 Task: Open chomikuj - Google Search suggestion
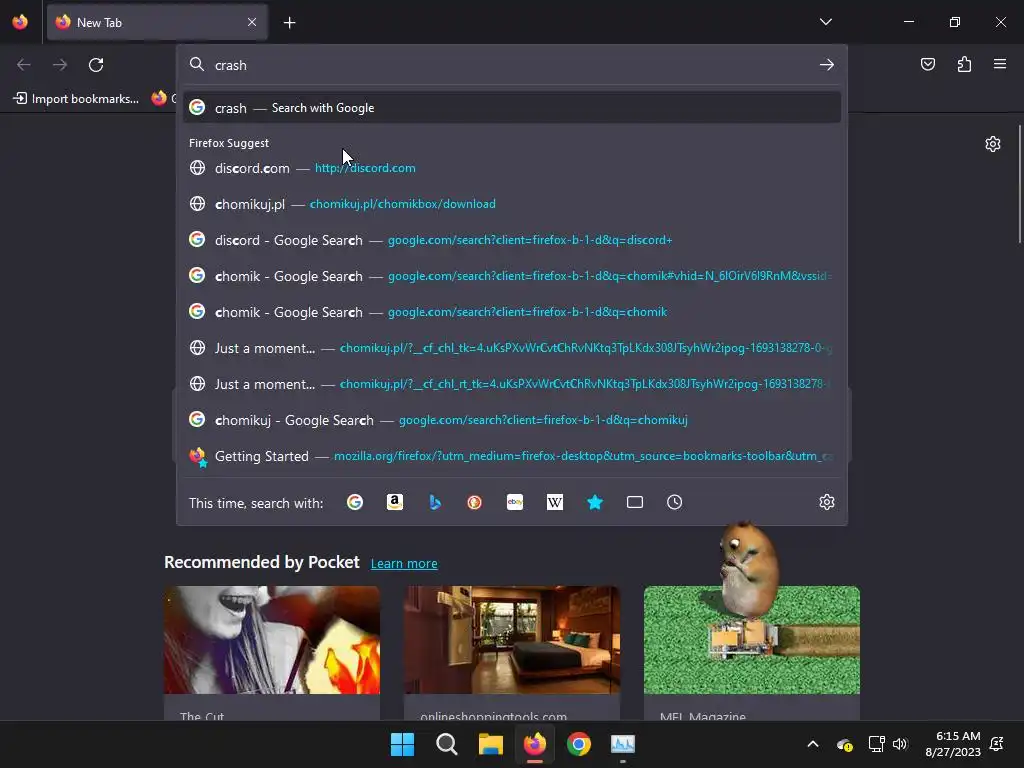click(512, 420)
